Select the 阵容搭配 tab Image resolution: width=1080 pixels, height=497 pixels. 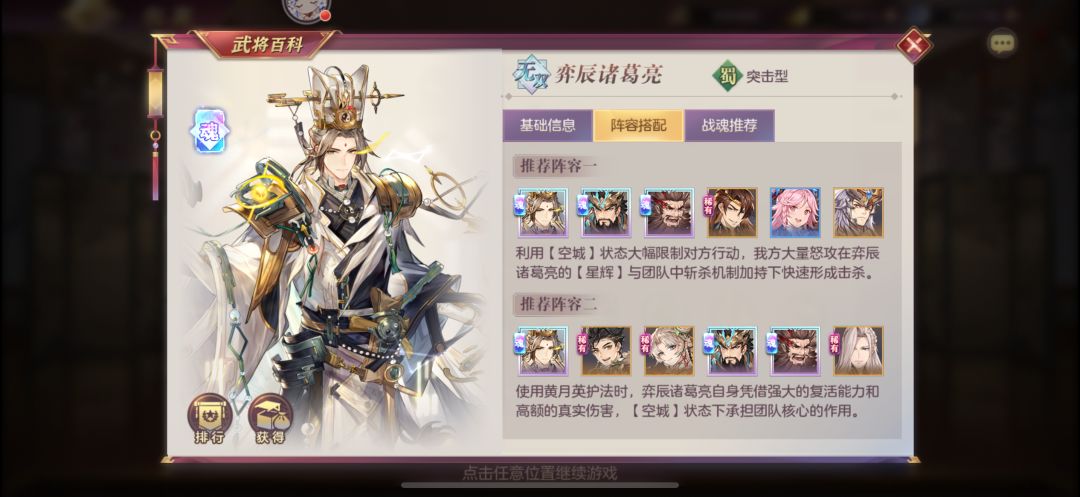639,125
